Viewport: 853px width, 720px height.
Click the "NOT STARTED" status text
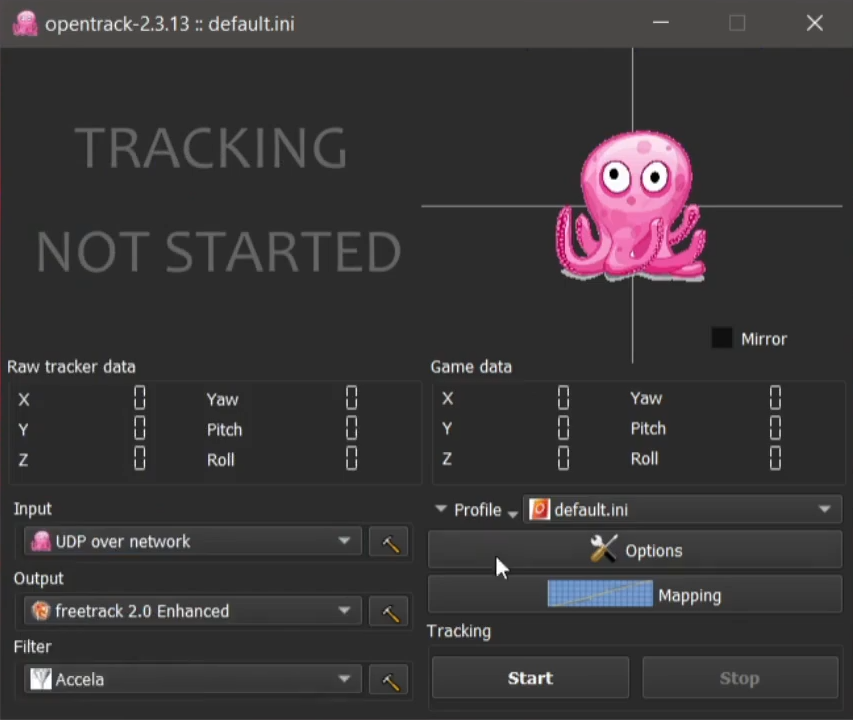coord(219,251)
